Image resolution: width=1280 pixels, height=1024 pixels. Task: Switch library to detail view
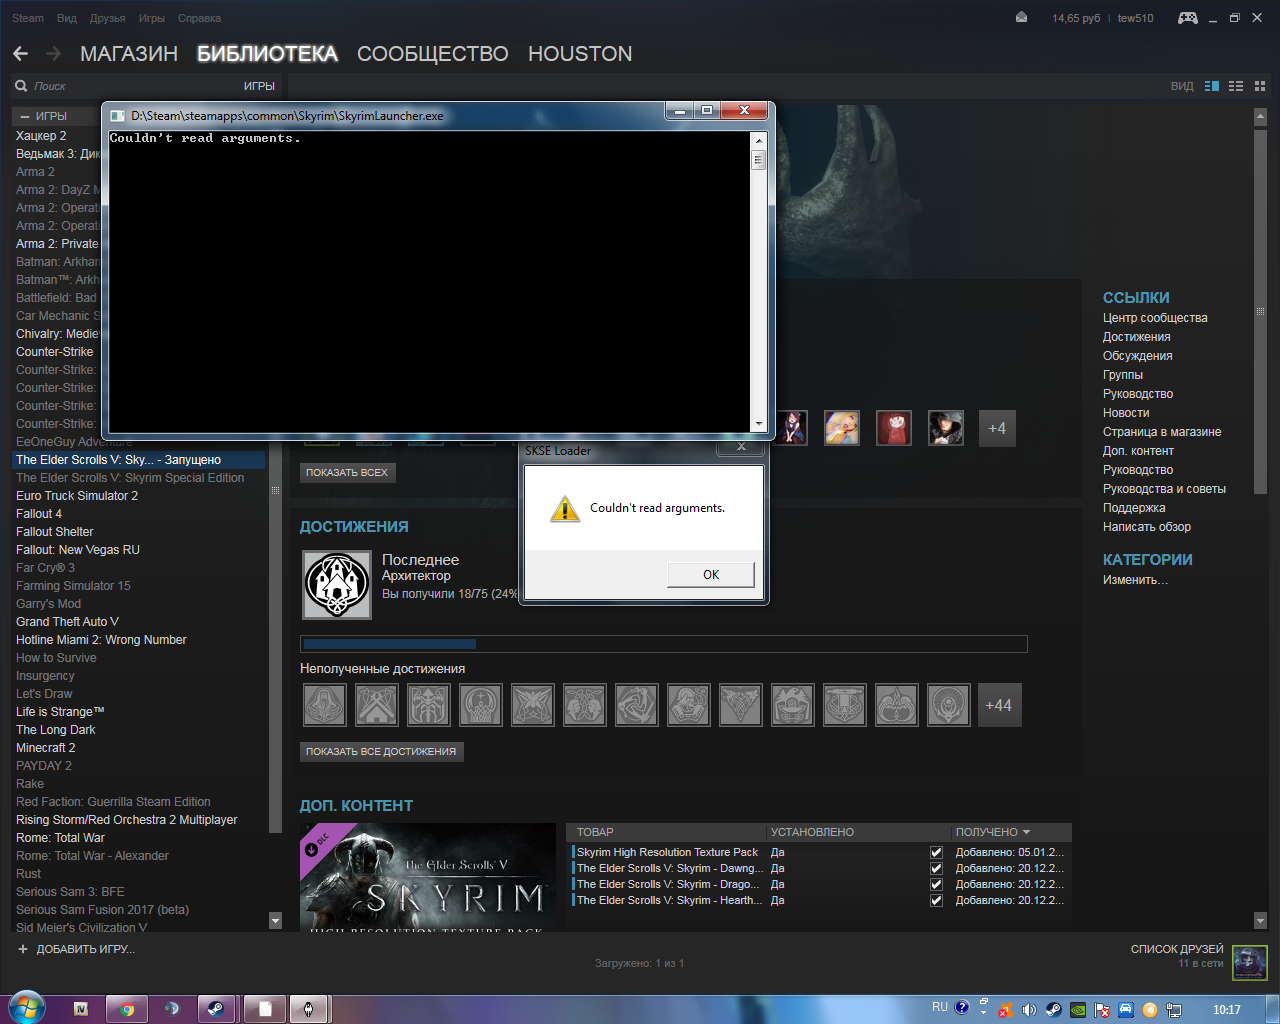pyautogui.click(x=1212, y=86)
